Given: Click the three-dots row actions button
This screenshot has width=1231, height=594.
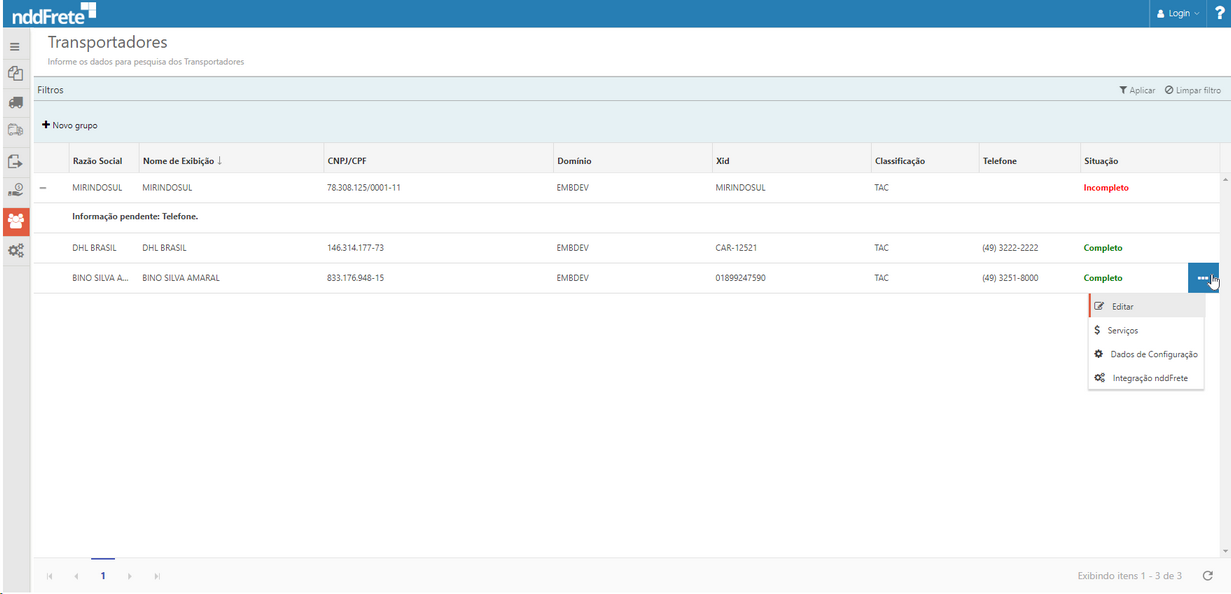Looking at the screenshot, I should coord(1202,278).
